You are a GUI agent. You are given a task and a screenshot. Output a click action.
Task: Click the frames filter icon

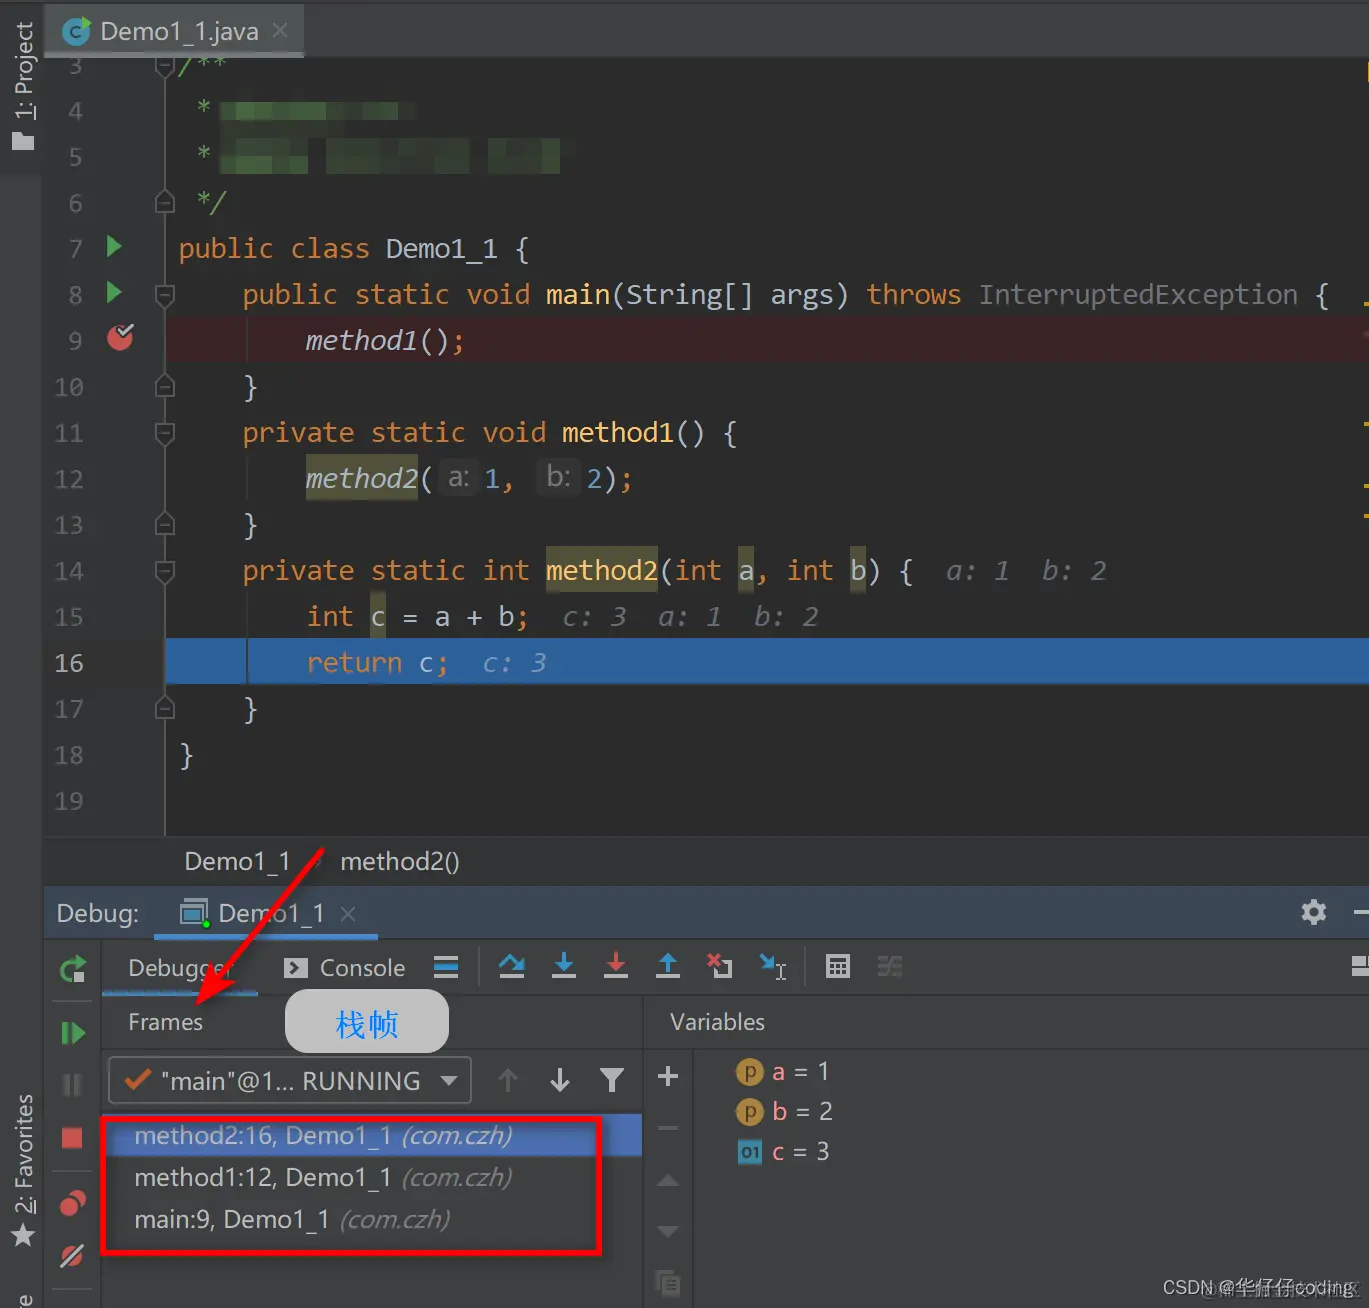click(612, 1080)
